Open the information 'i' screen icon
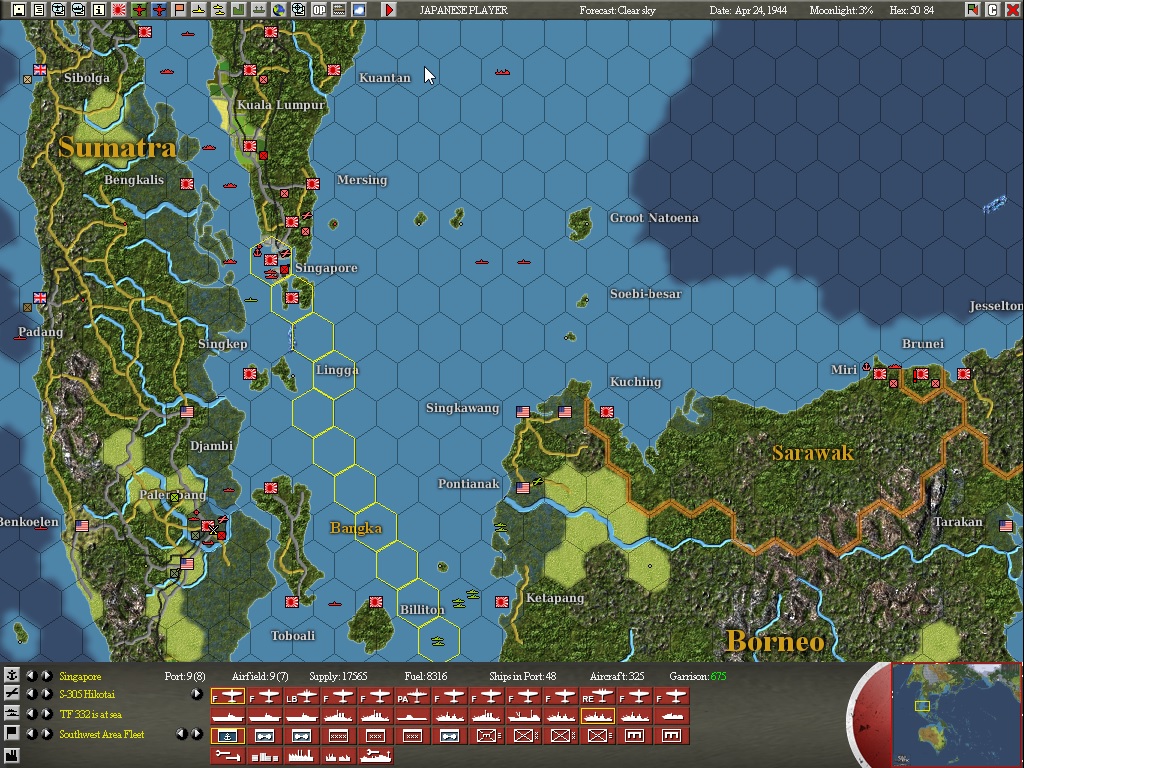Screen dimensions: 1152x768 (98, 10)
